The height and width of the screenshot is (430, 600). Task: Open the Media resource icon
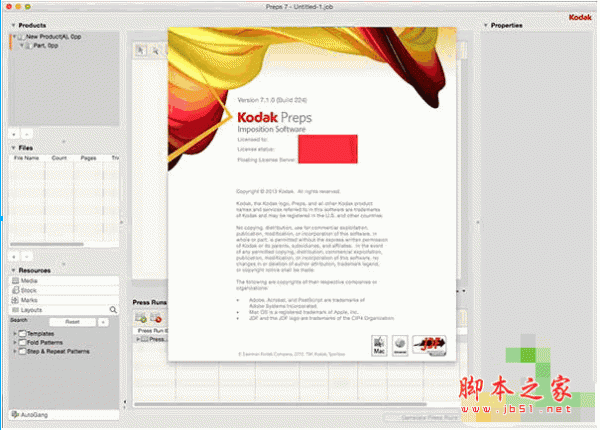[x=15, y=280]
